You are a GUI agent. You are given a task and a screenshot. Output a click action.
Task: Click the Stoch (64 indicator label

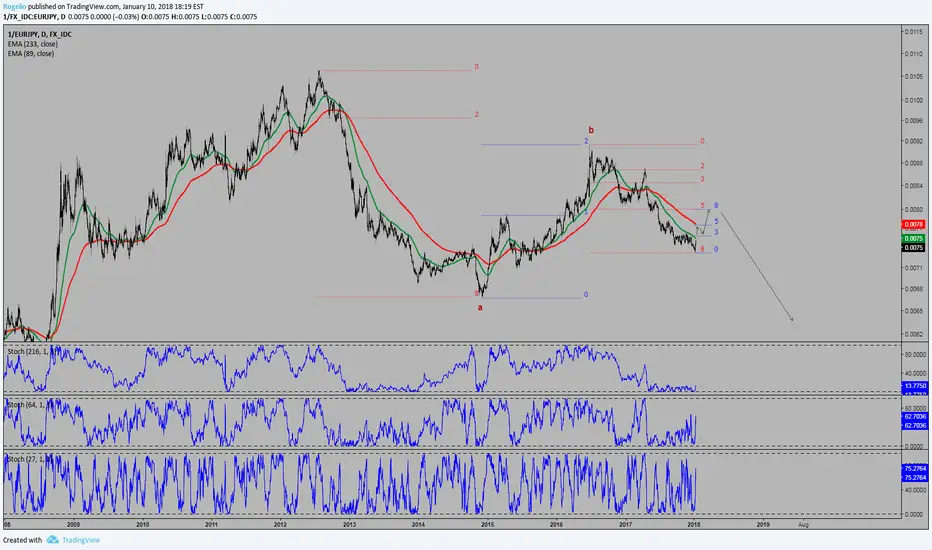click(x=24, y=404)
